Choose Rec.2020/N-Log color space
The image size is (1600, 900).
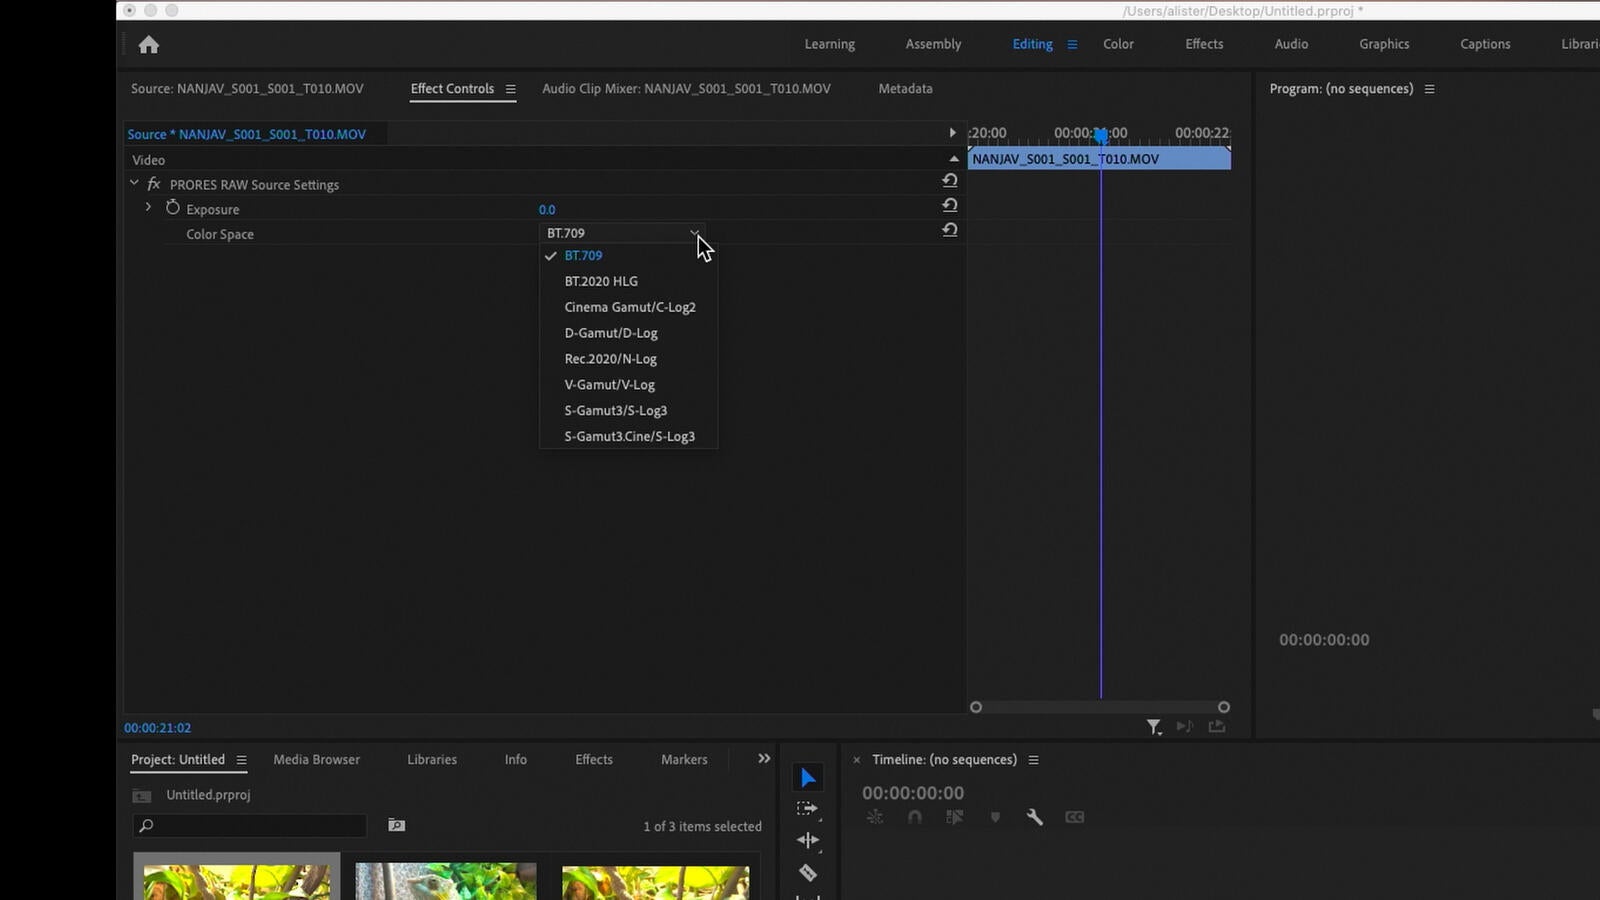point(610,359)
